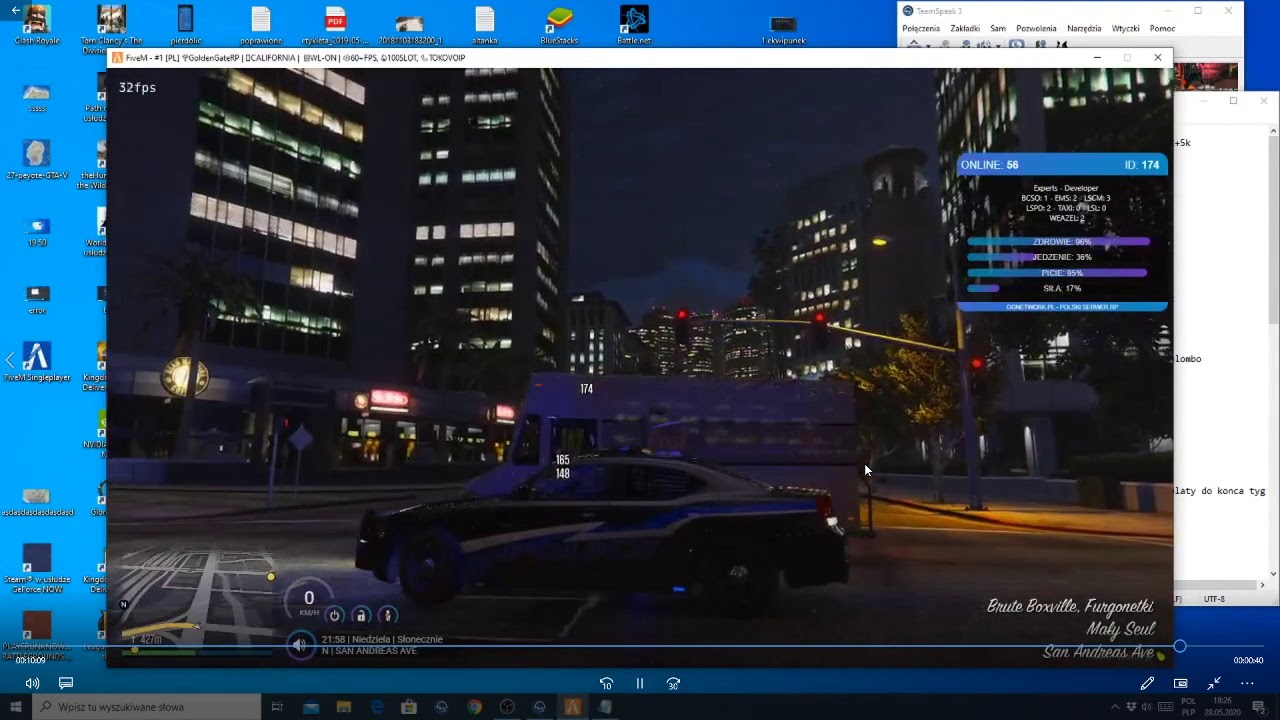Click the taskbar search box
1280x720 pixels.
148,707
